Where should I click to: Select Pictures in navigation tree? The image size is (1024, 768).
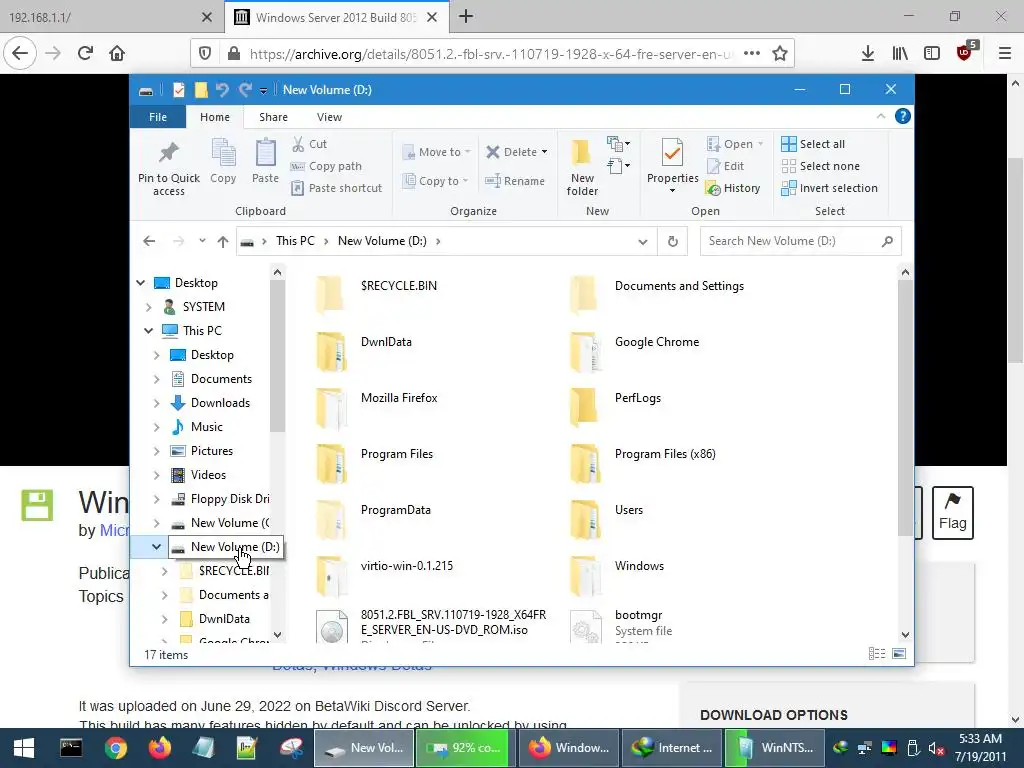pyautogui.click(x=212, y=451)
